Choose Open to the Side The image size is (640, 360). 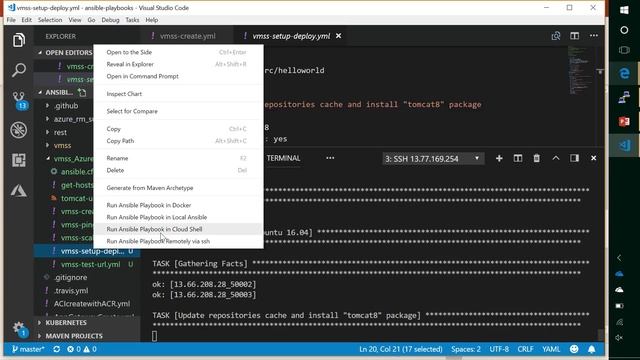click(x=178, y=52)
